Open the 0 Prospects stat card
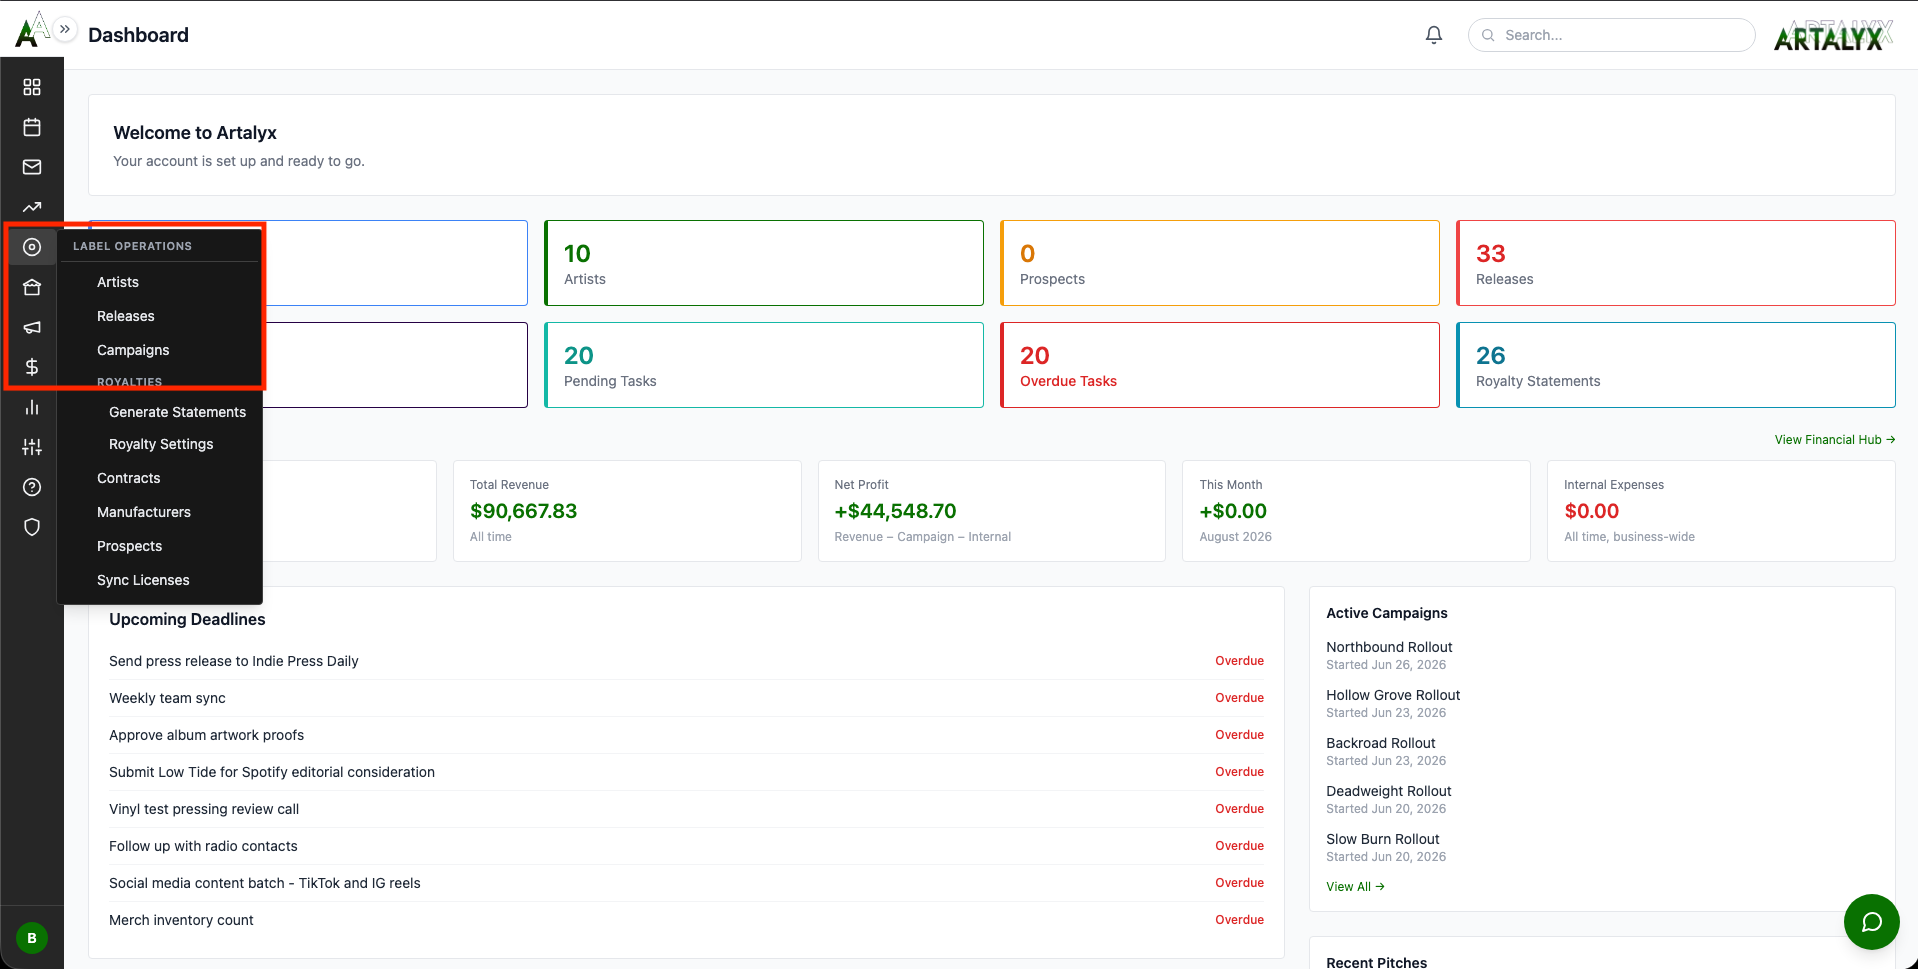Viewport: 1918px width, 969px height. click(x=1220, y=263)
